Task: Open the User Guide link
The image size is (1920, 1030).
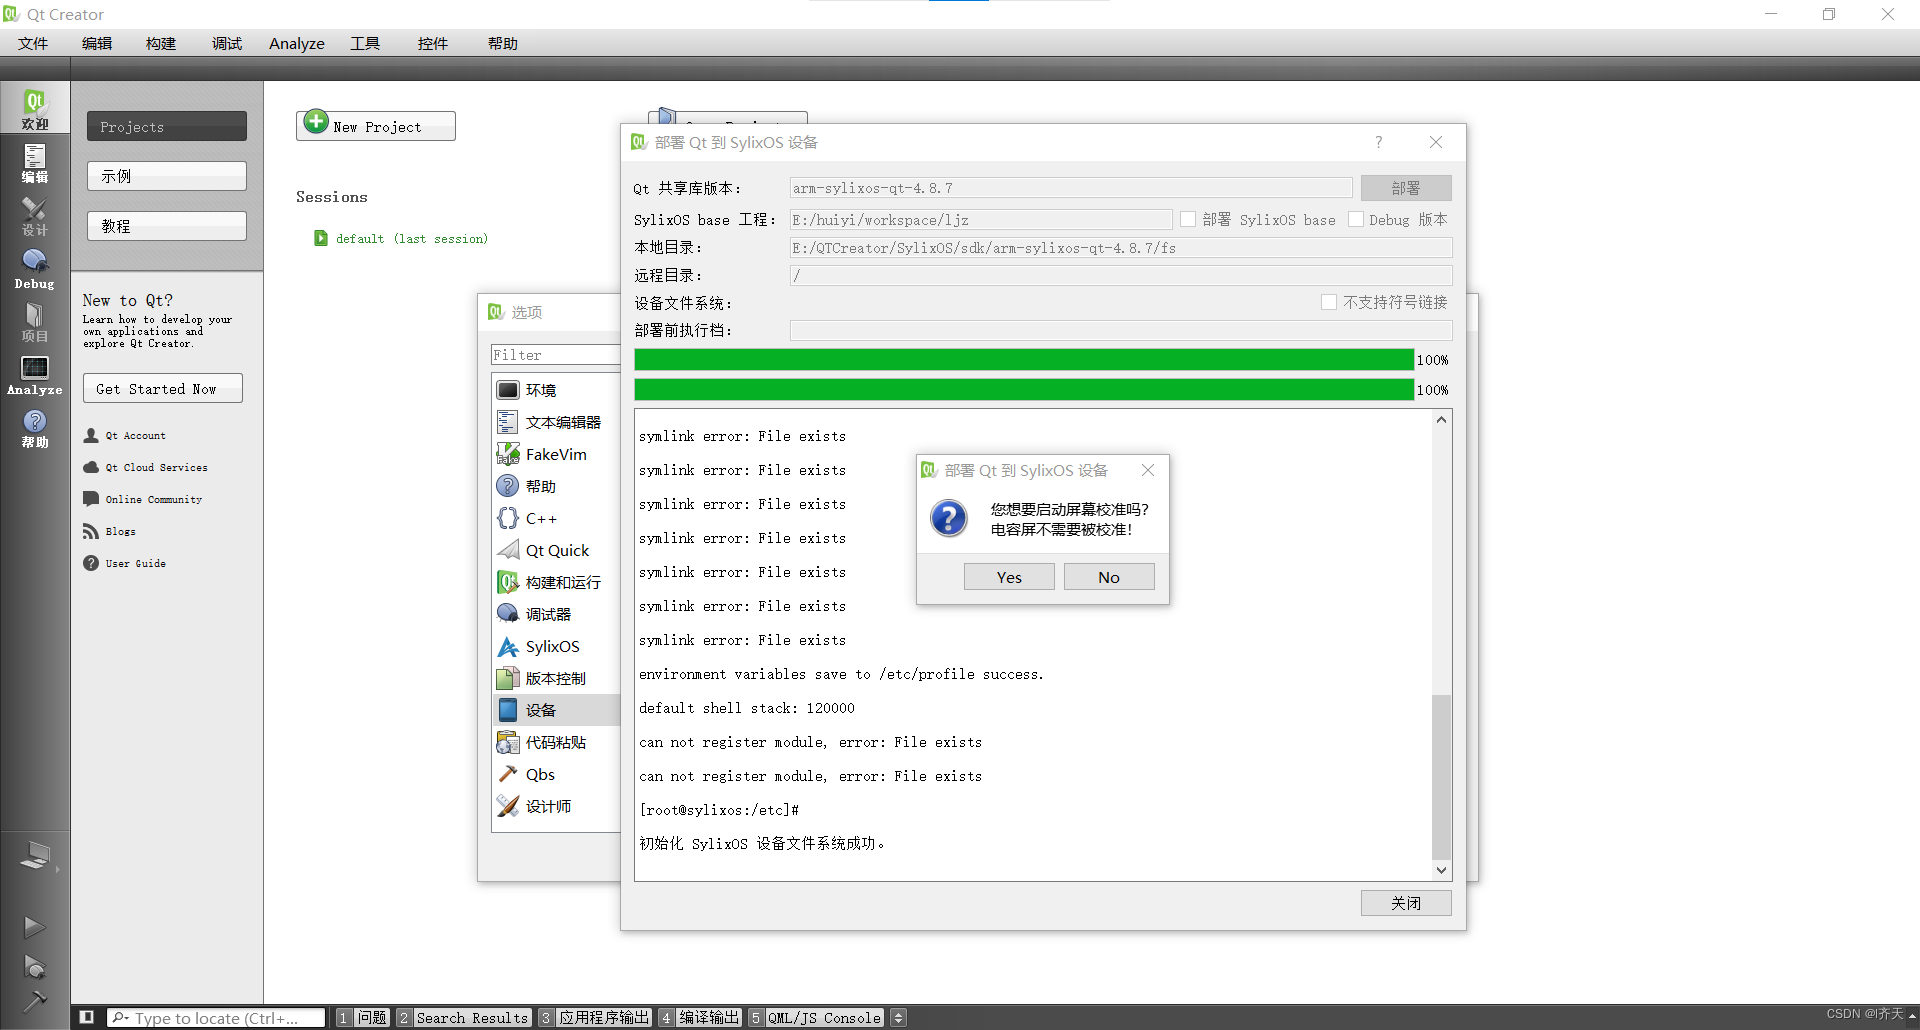Action: coord(126,563)
